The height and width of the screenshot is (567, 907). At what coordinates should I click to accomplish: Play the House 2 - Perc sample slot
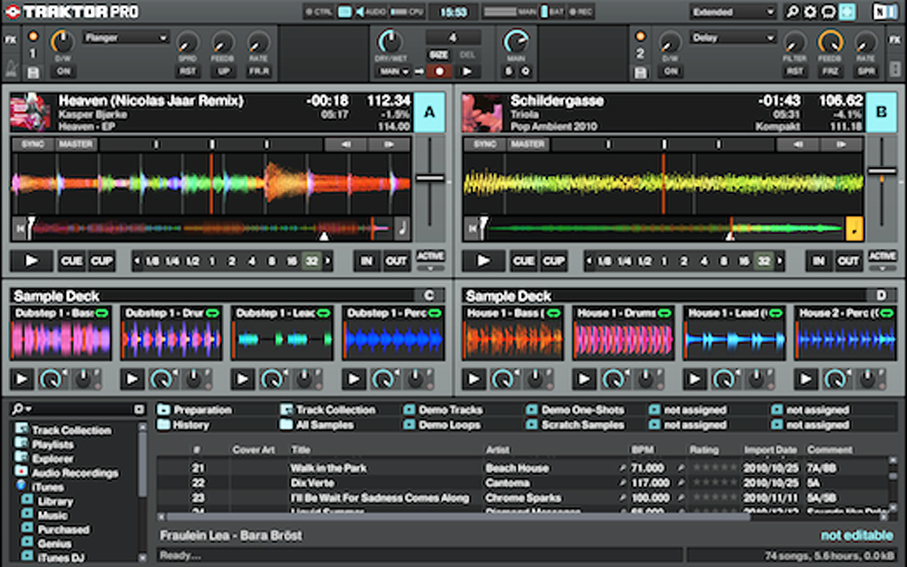(x=805, y=380)
